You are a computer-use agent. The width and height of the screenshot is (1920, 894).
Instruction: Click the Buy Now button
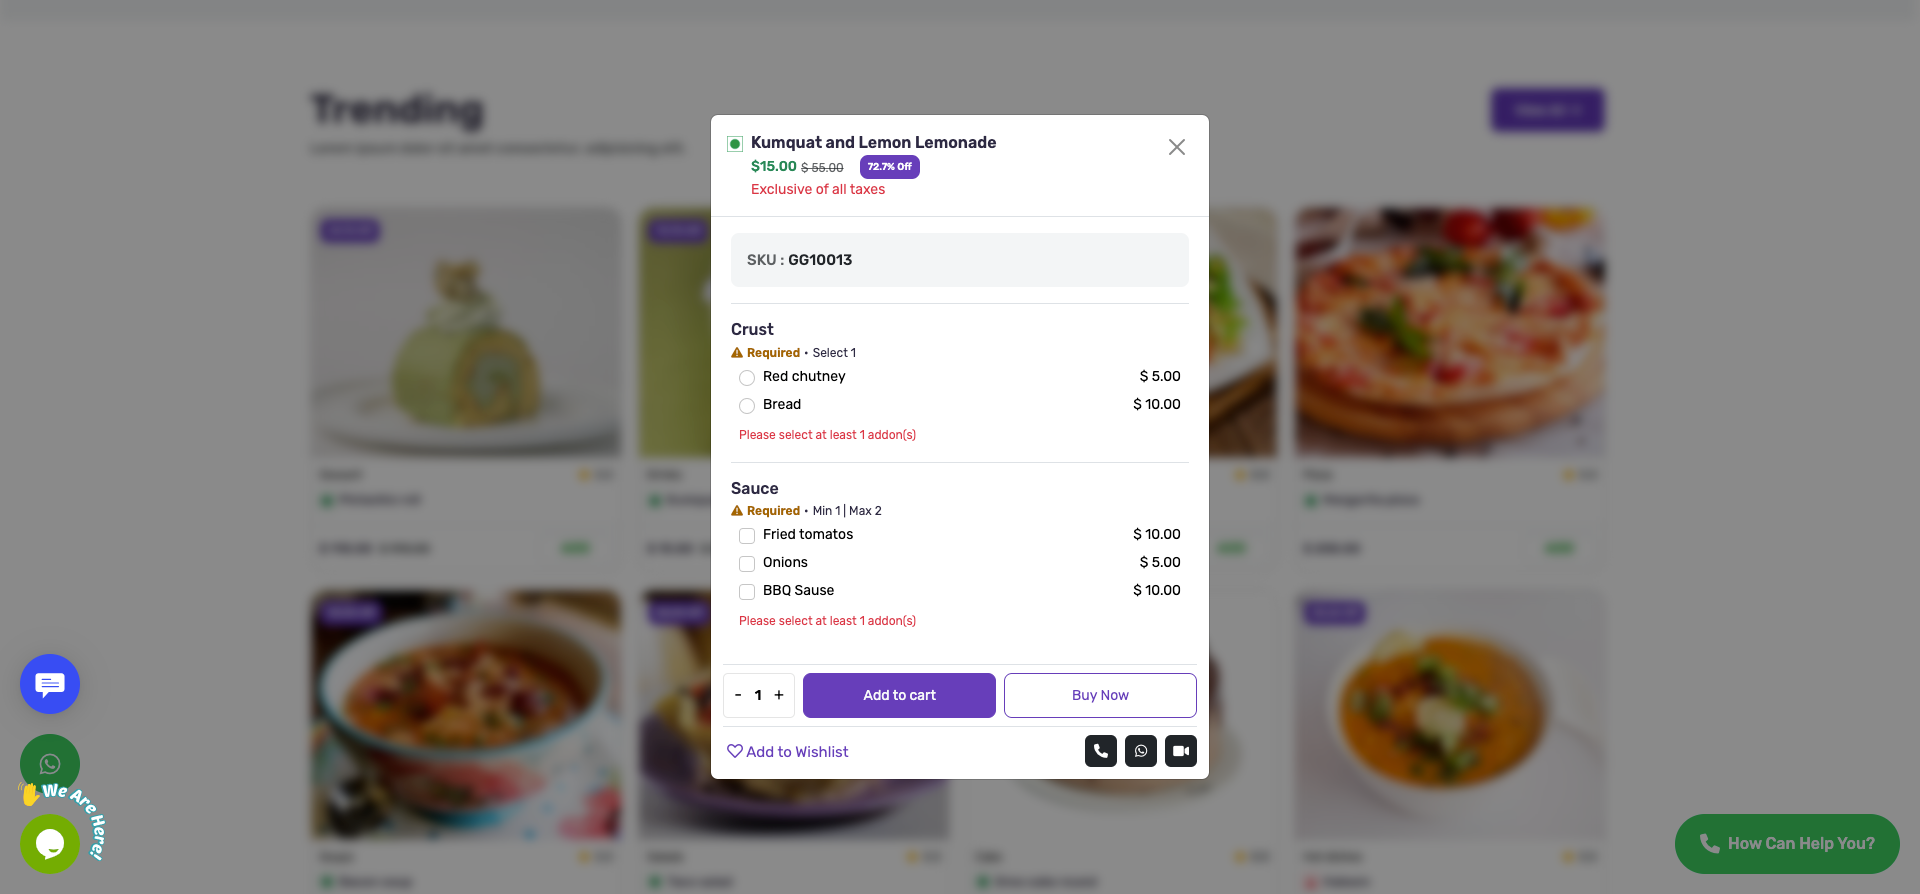pyautogui.click(x=1100, y=695)
